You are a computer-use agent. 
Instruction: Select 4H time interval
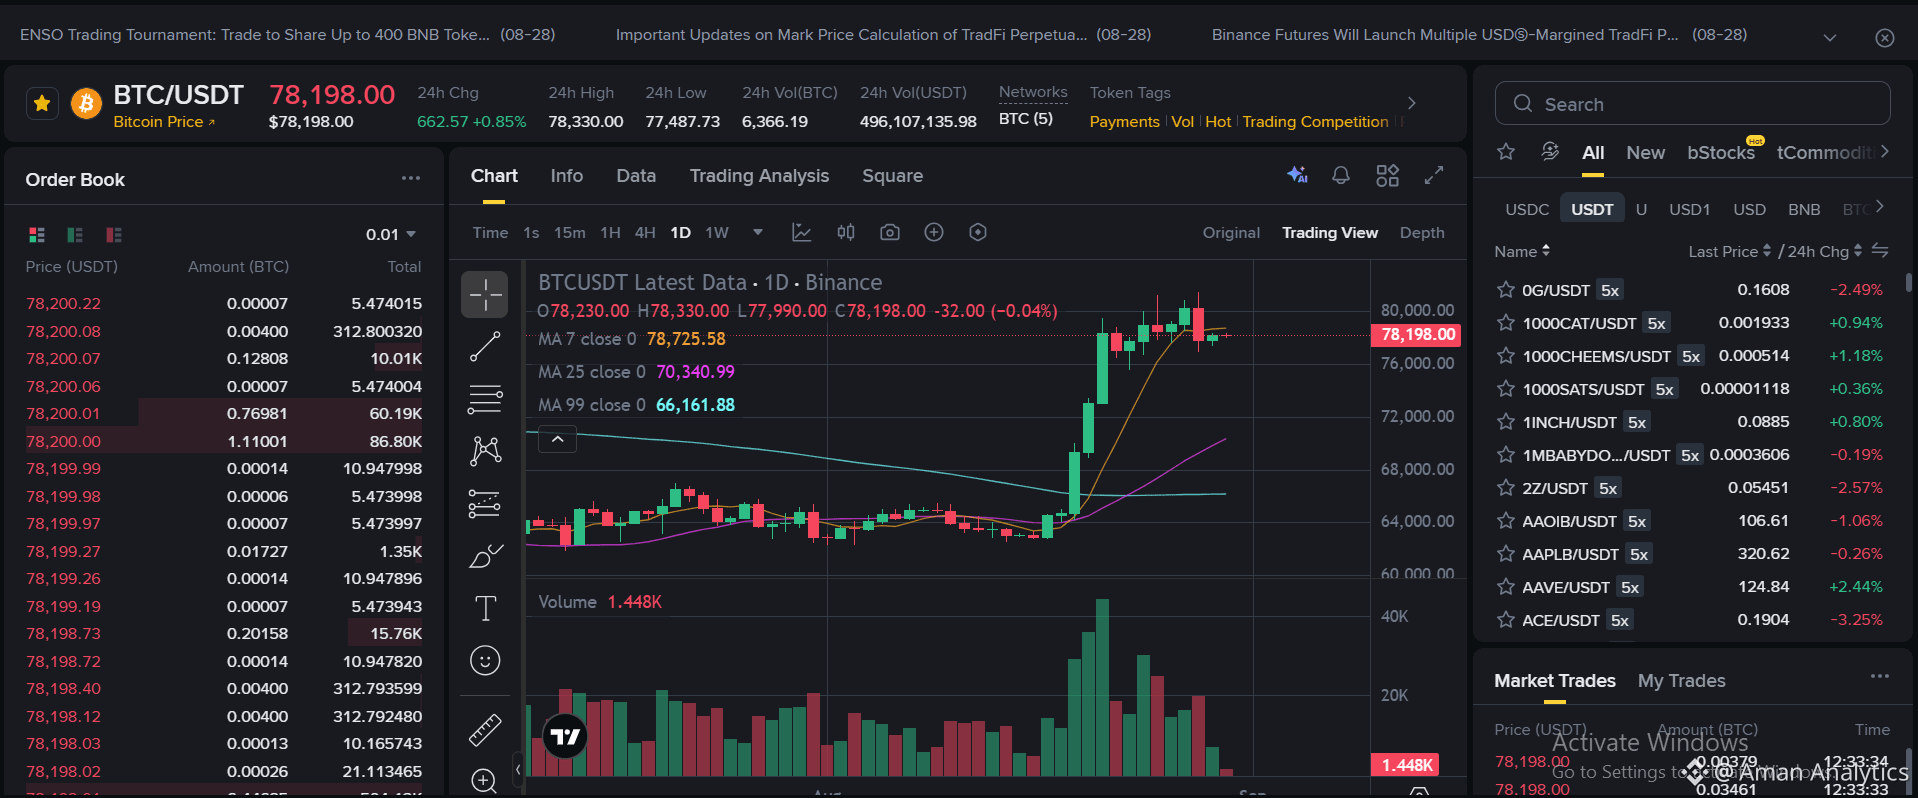point(645,233)
